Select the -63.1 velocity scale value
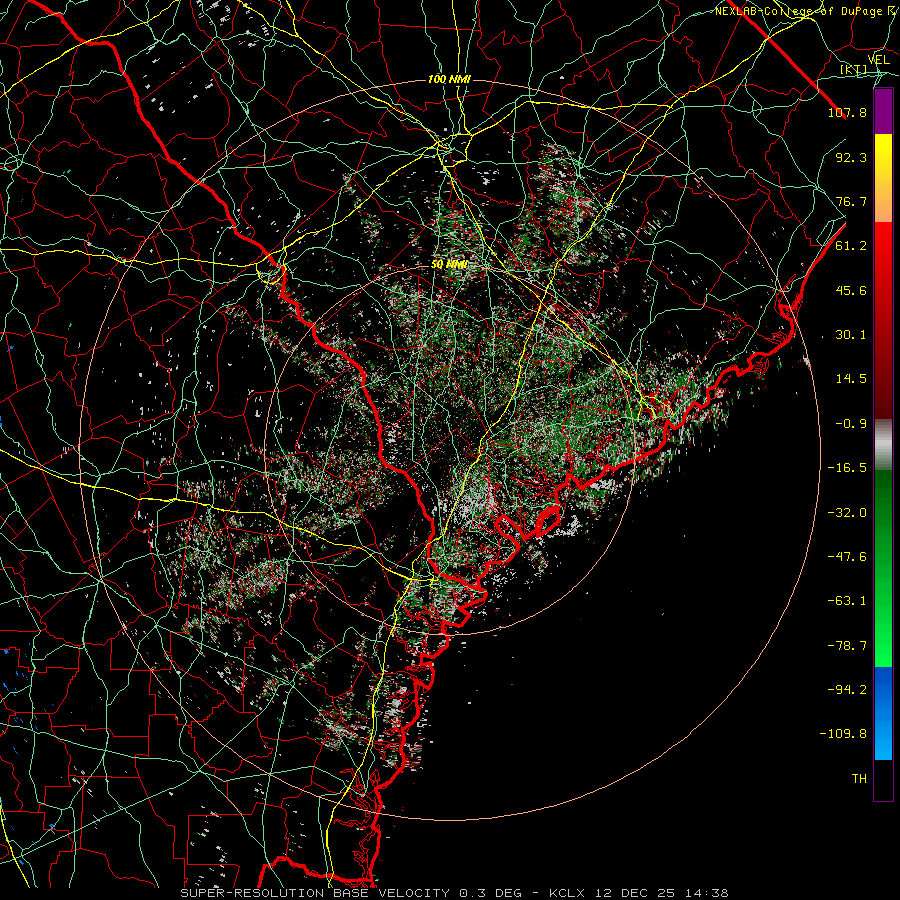The height and width of the screenshot is (900, 900). tap(847, 601)
